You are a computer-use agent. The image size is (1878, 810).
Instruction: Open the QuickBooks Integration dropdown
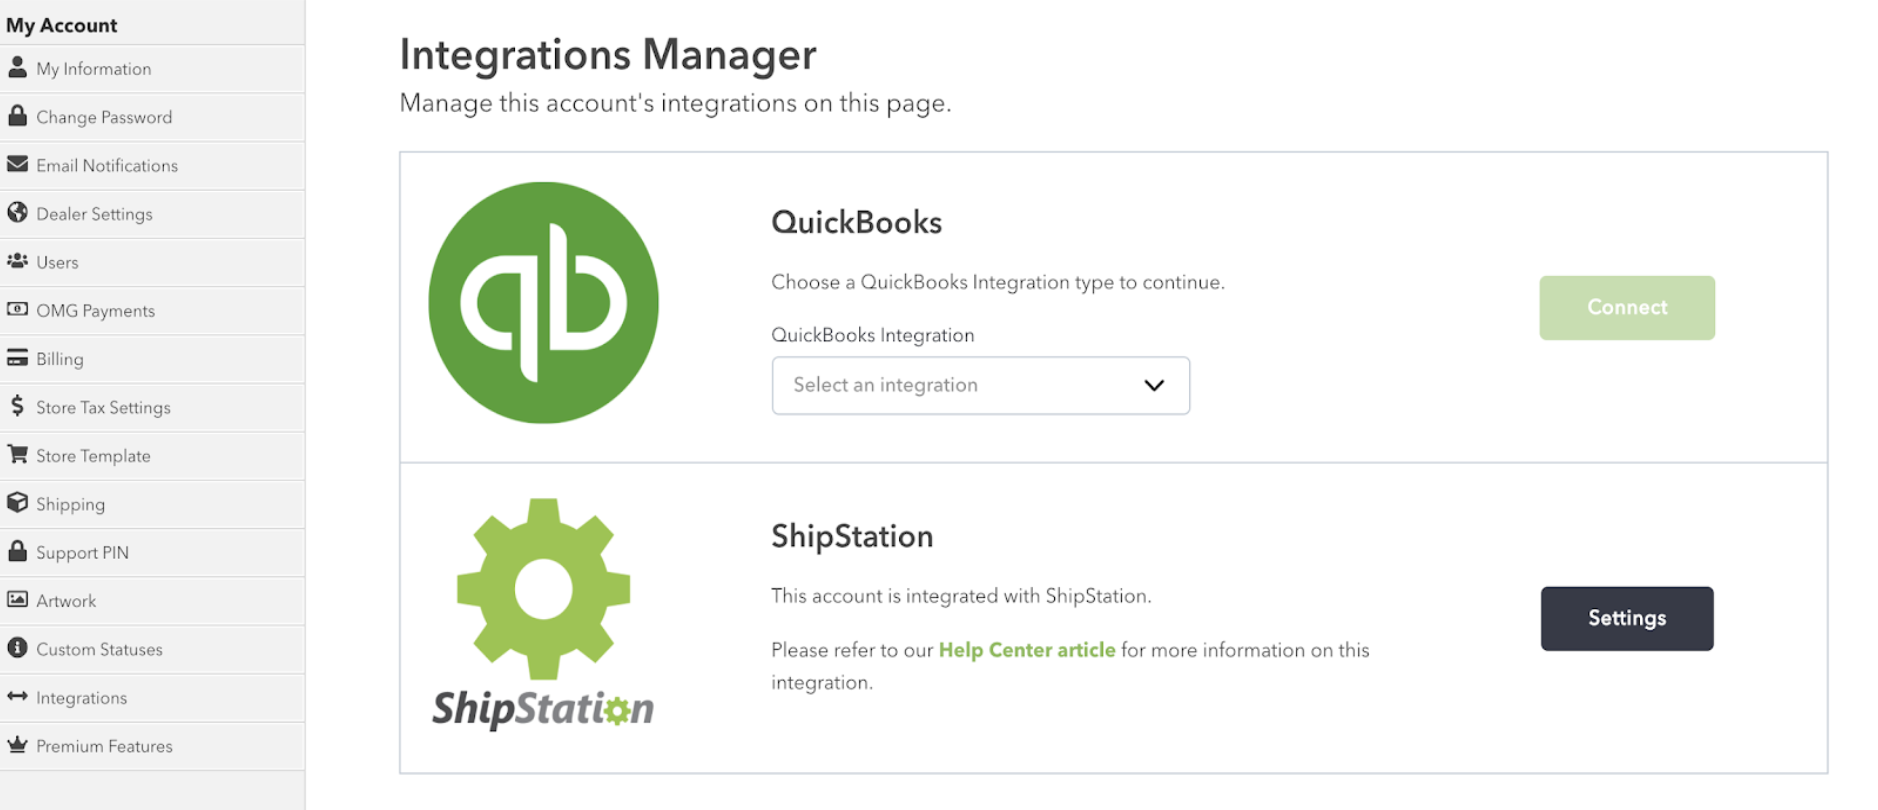point(980,385)
